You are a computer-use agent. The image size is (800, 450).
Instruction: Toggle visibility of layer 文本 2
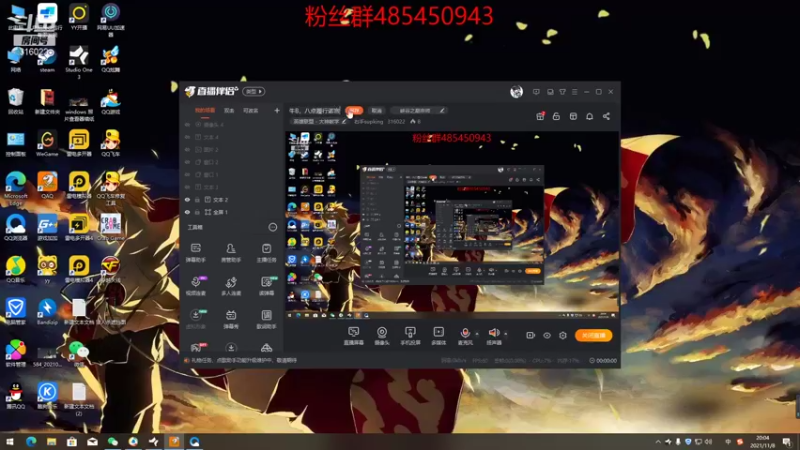tap(187, 200)
